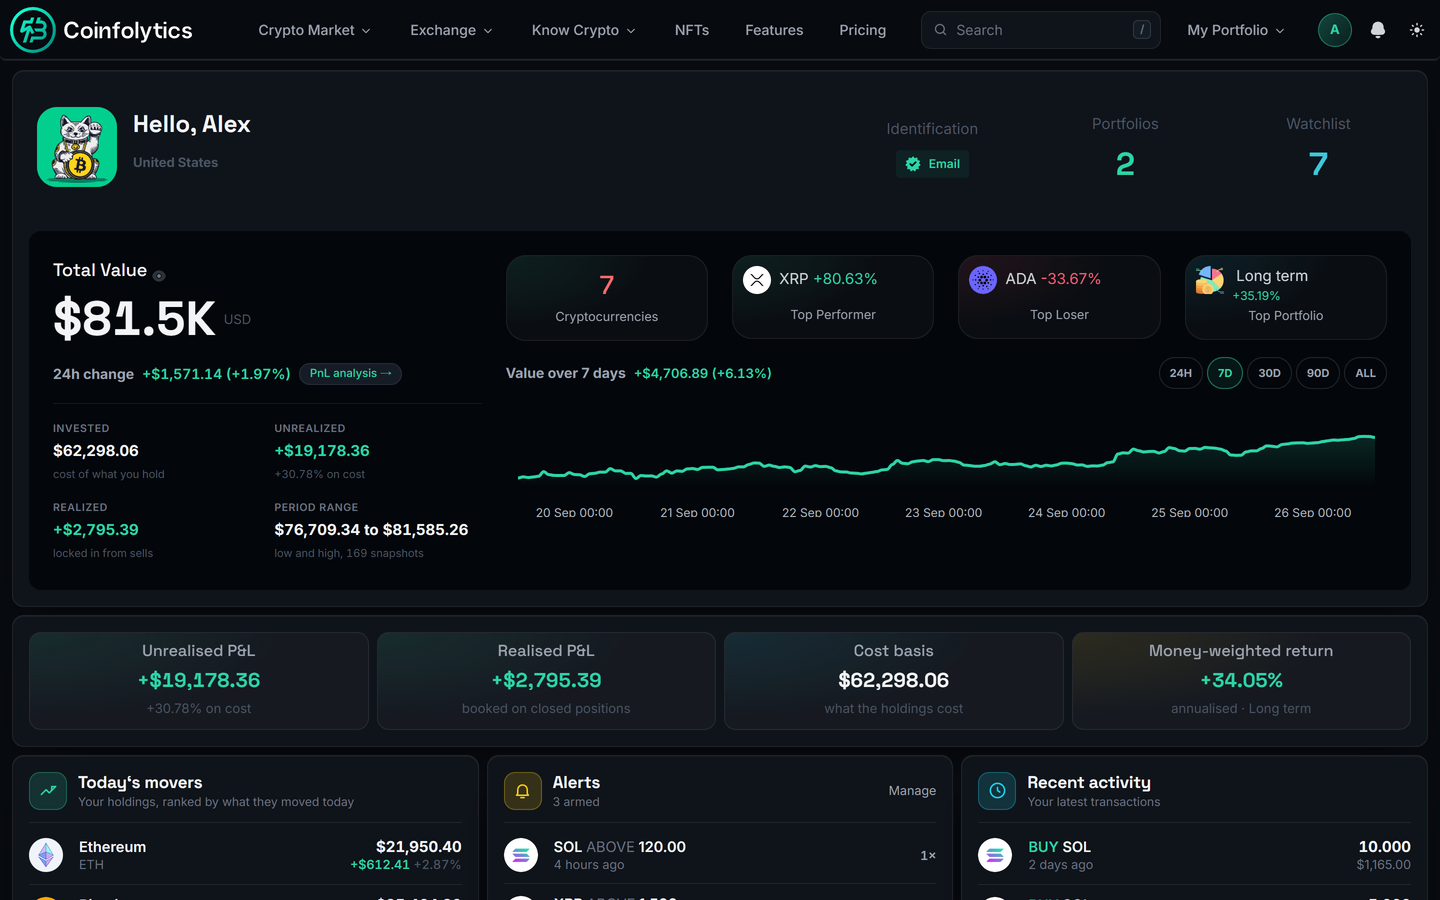Click the Unrealised P&L card

tap(199, 680)
